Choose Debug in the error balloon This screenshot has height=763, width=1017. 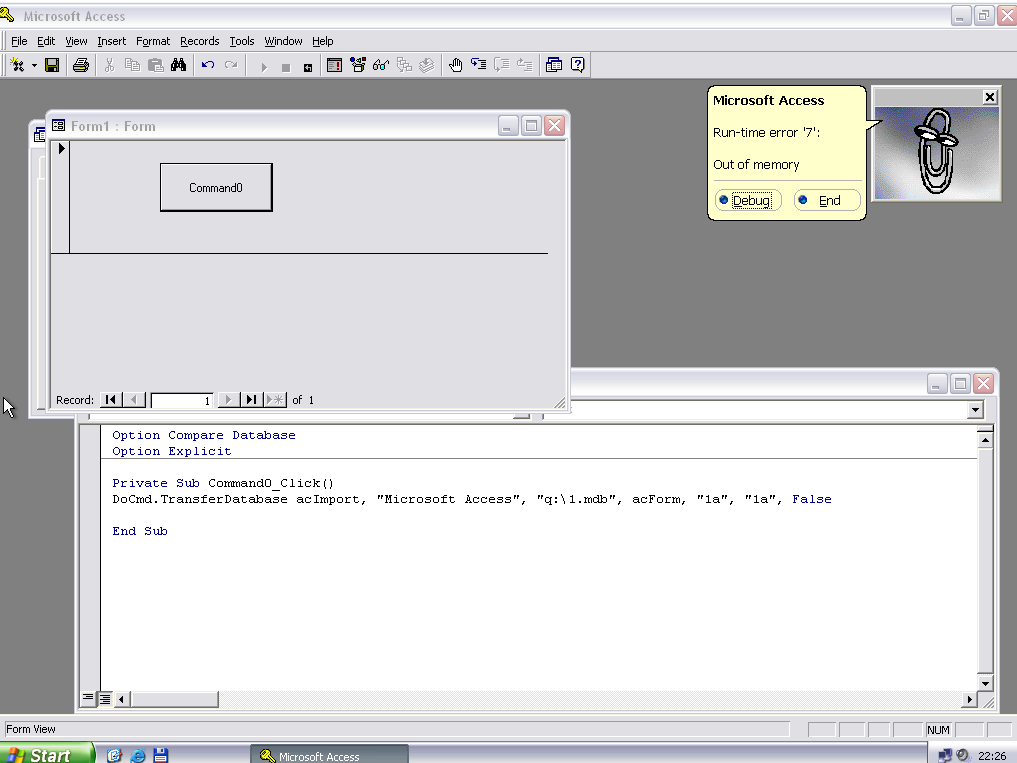point(748,200)
